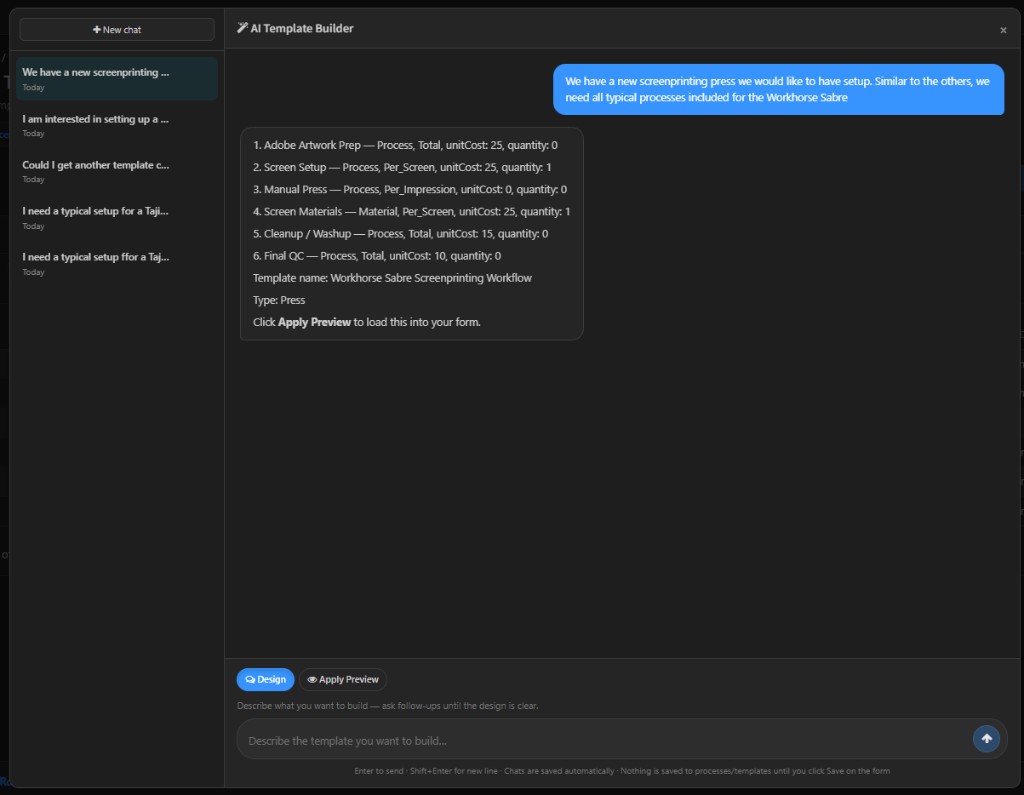This screenshot has width=1024, height=795.
Task: Open chat 'I am interested in setting up a ...'
Action: tap(117, 125)
